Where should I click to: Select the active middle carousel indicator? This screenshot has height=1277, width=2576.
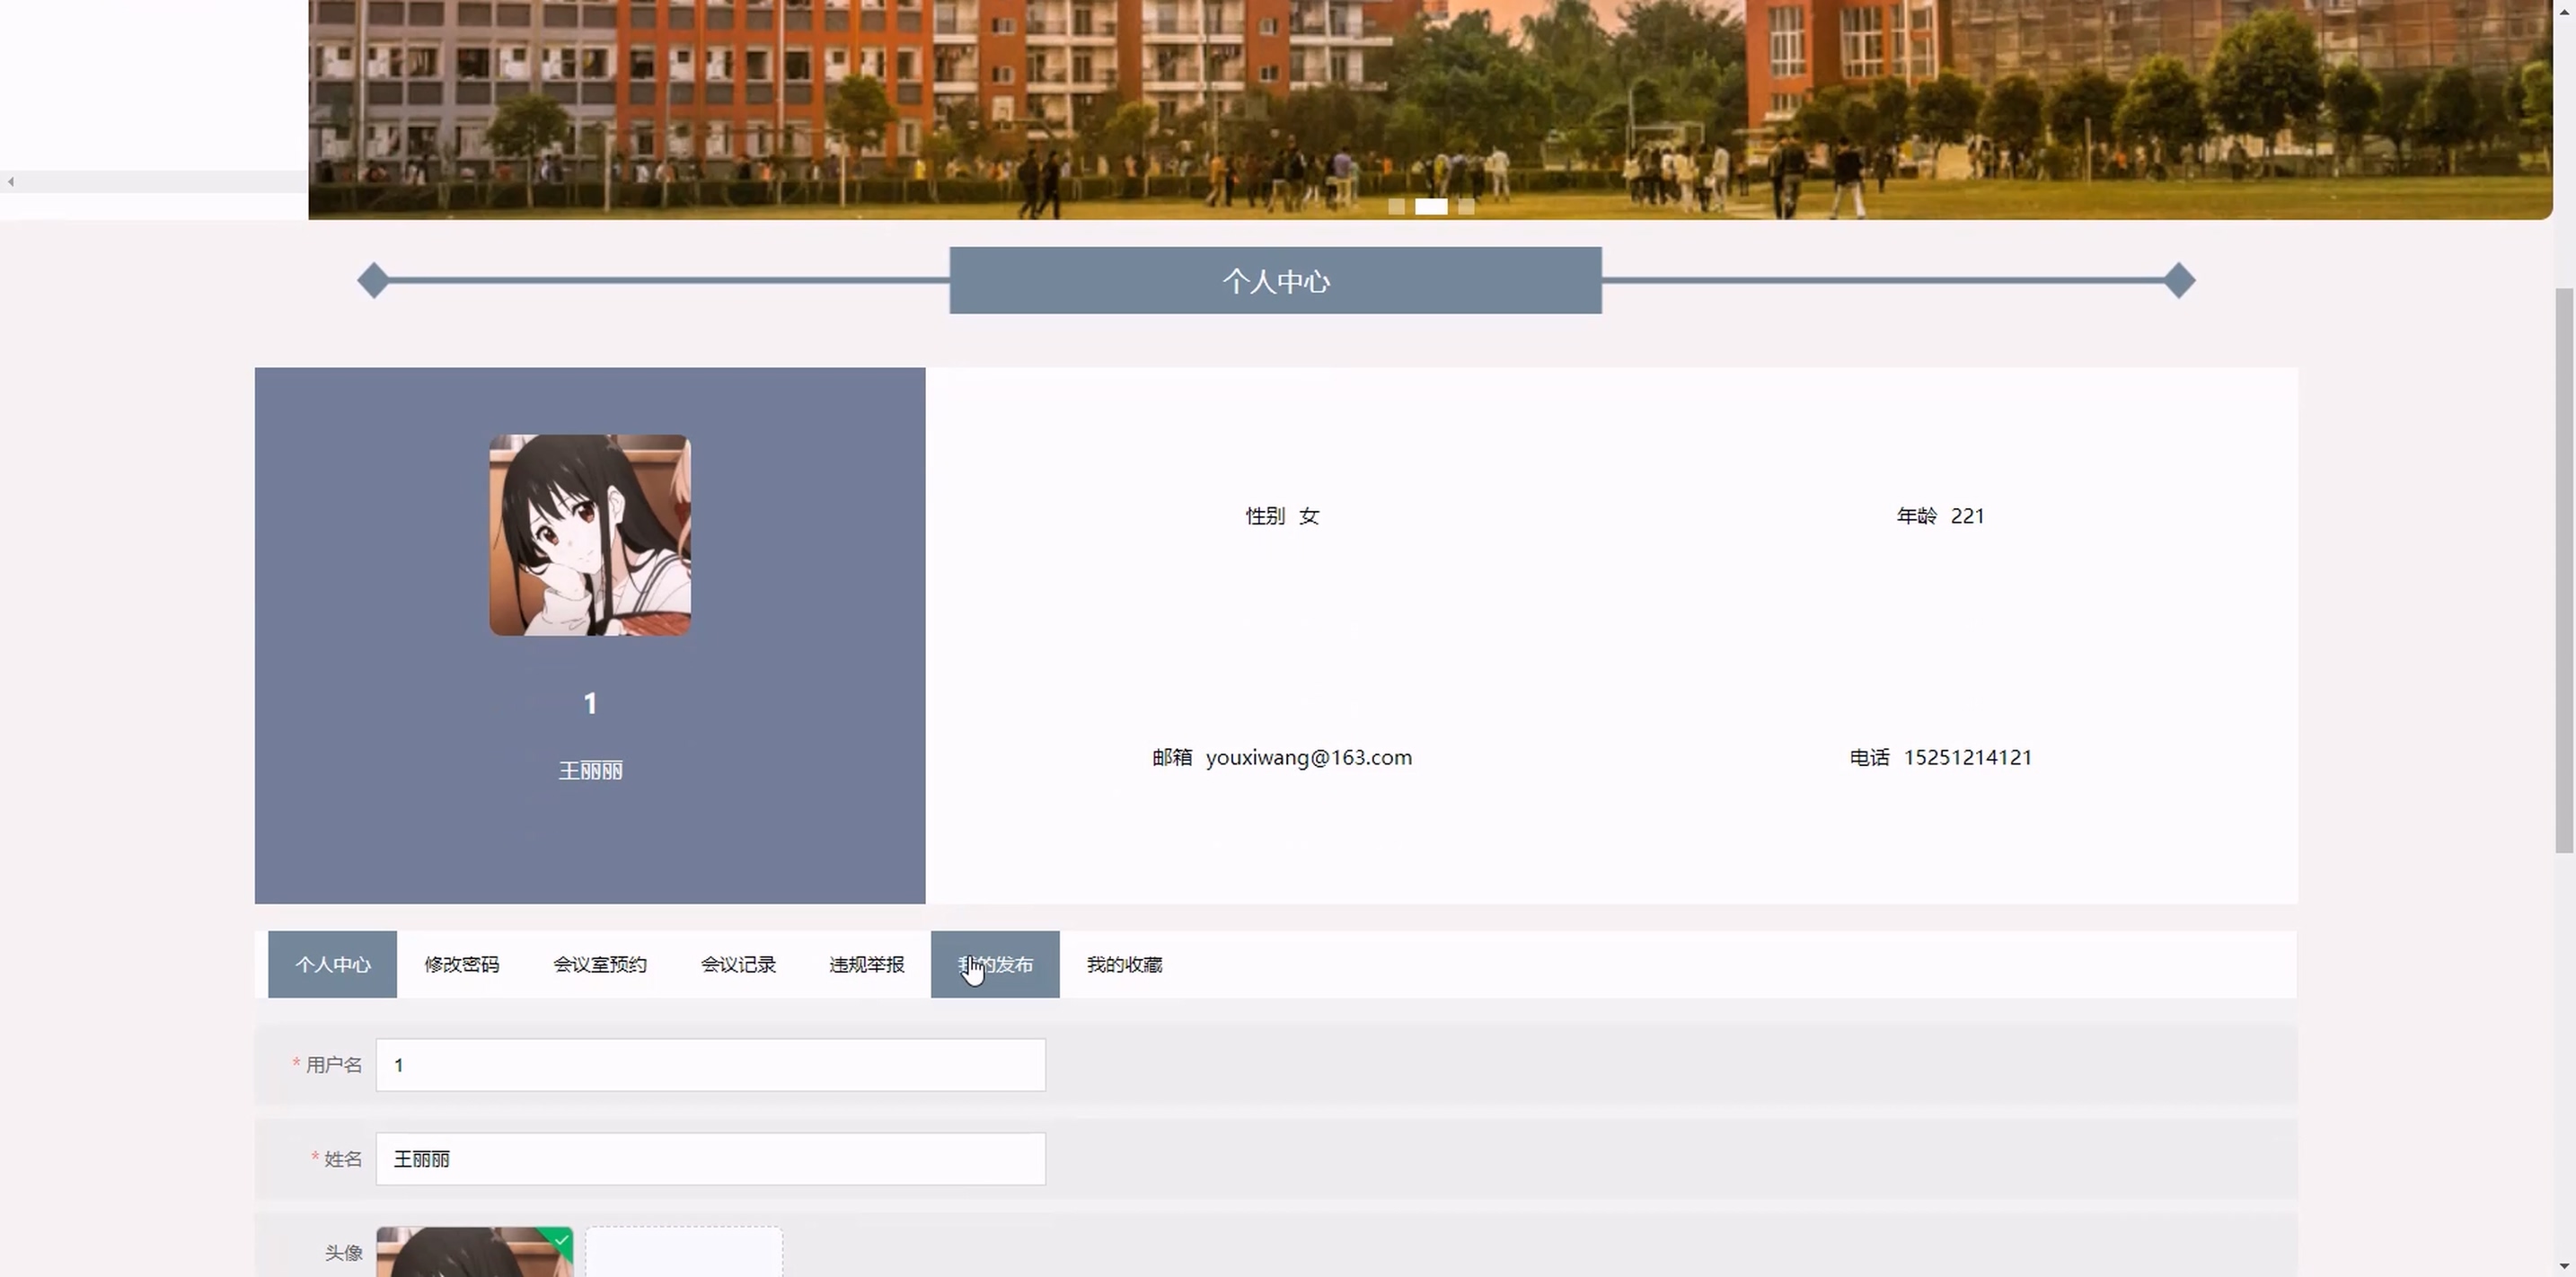pos(1431,207)
